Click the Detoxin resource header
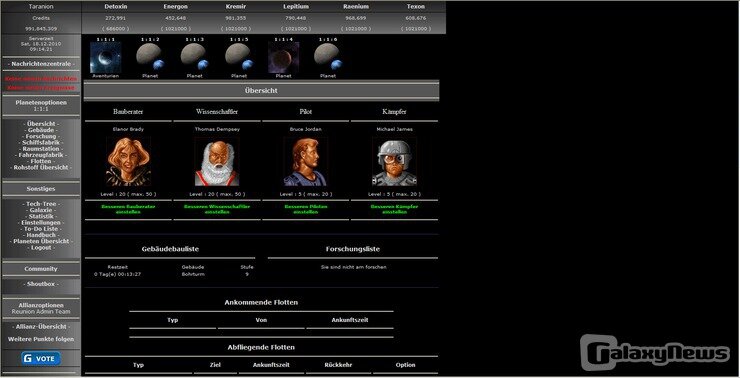 point(116,7)
